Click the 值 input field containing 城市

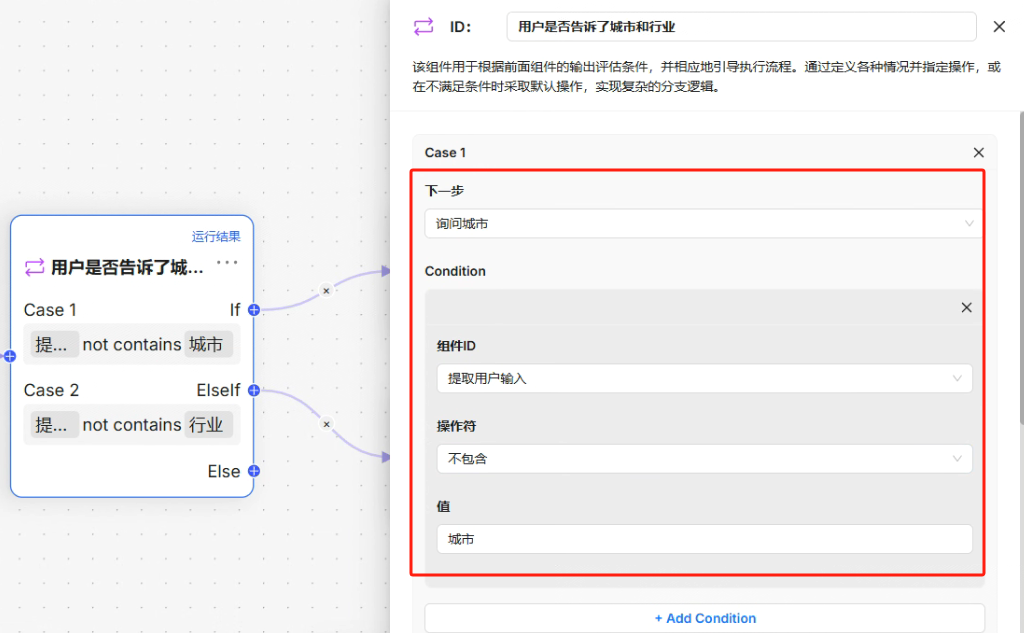pos(703,539)
